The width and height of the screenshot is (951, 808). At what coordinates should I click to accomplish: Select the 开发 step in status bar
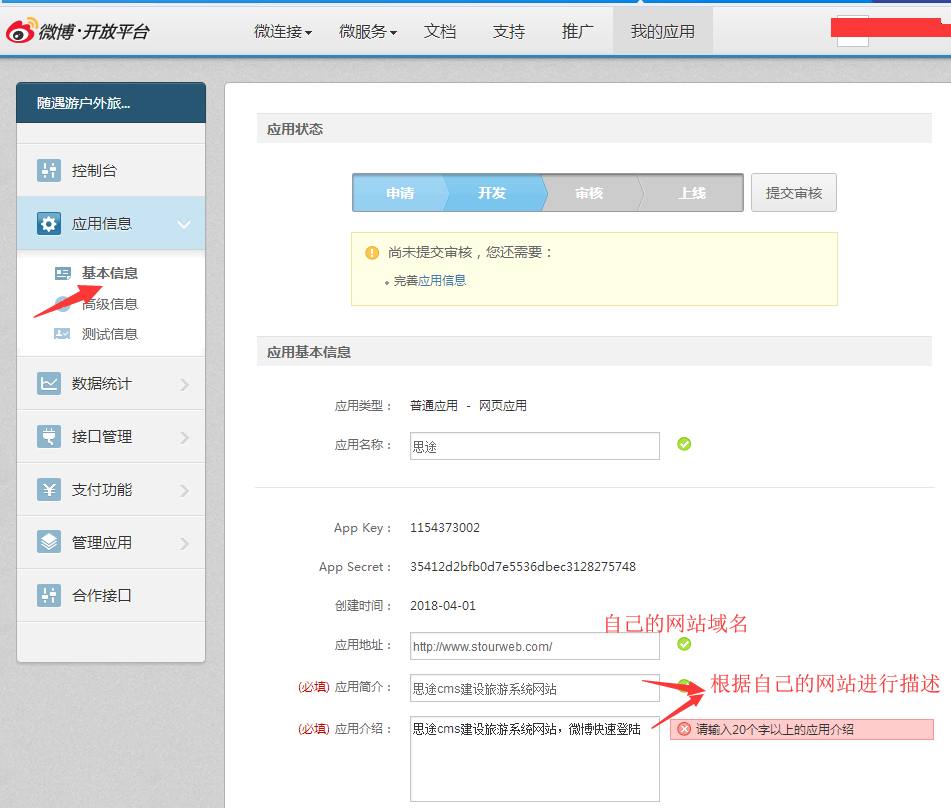(492, 193)
